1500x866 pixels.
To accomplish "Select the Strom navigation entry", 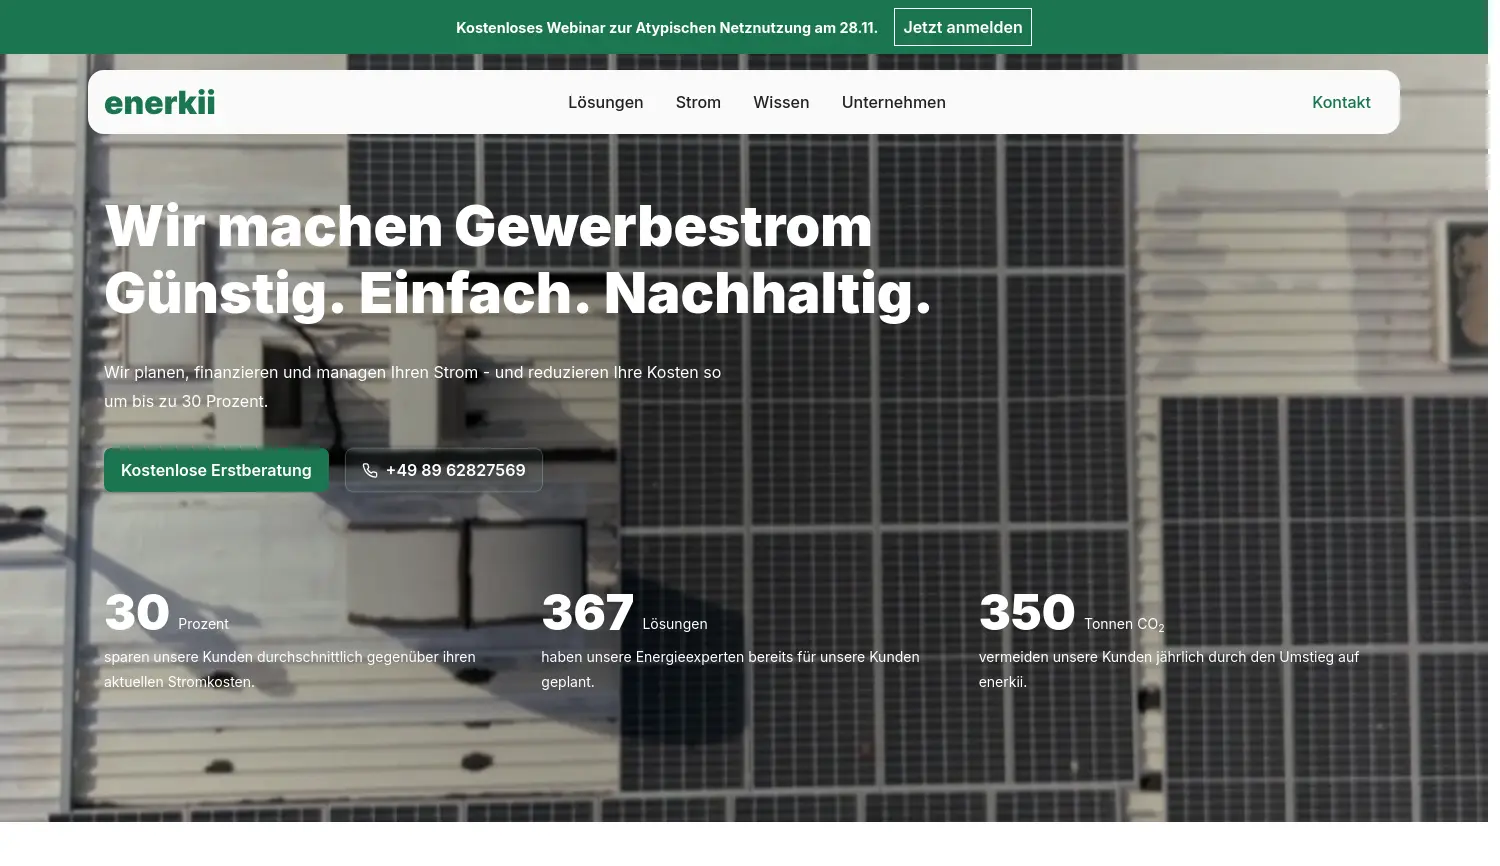I will [x=698, y=102].
